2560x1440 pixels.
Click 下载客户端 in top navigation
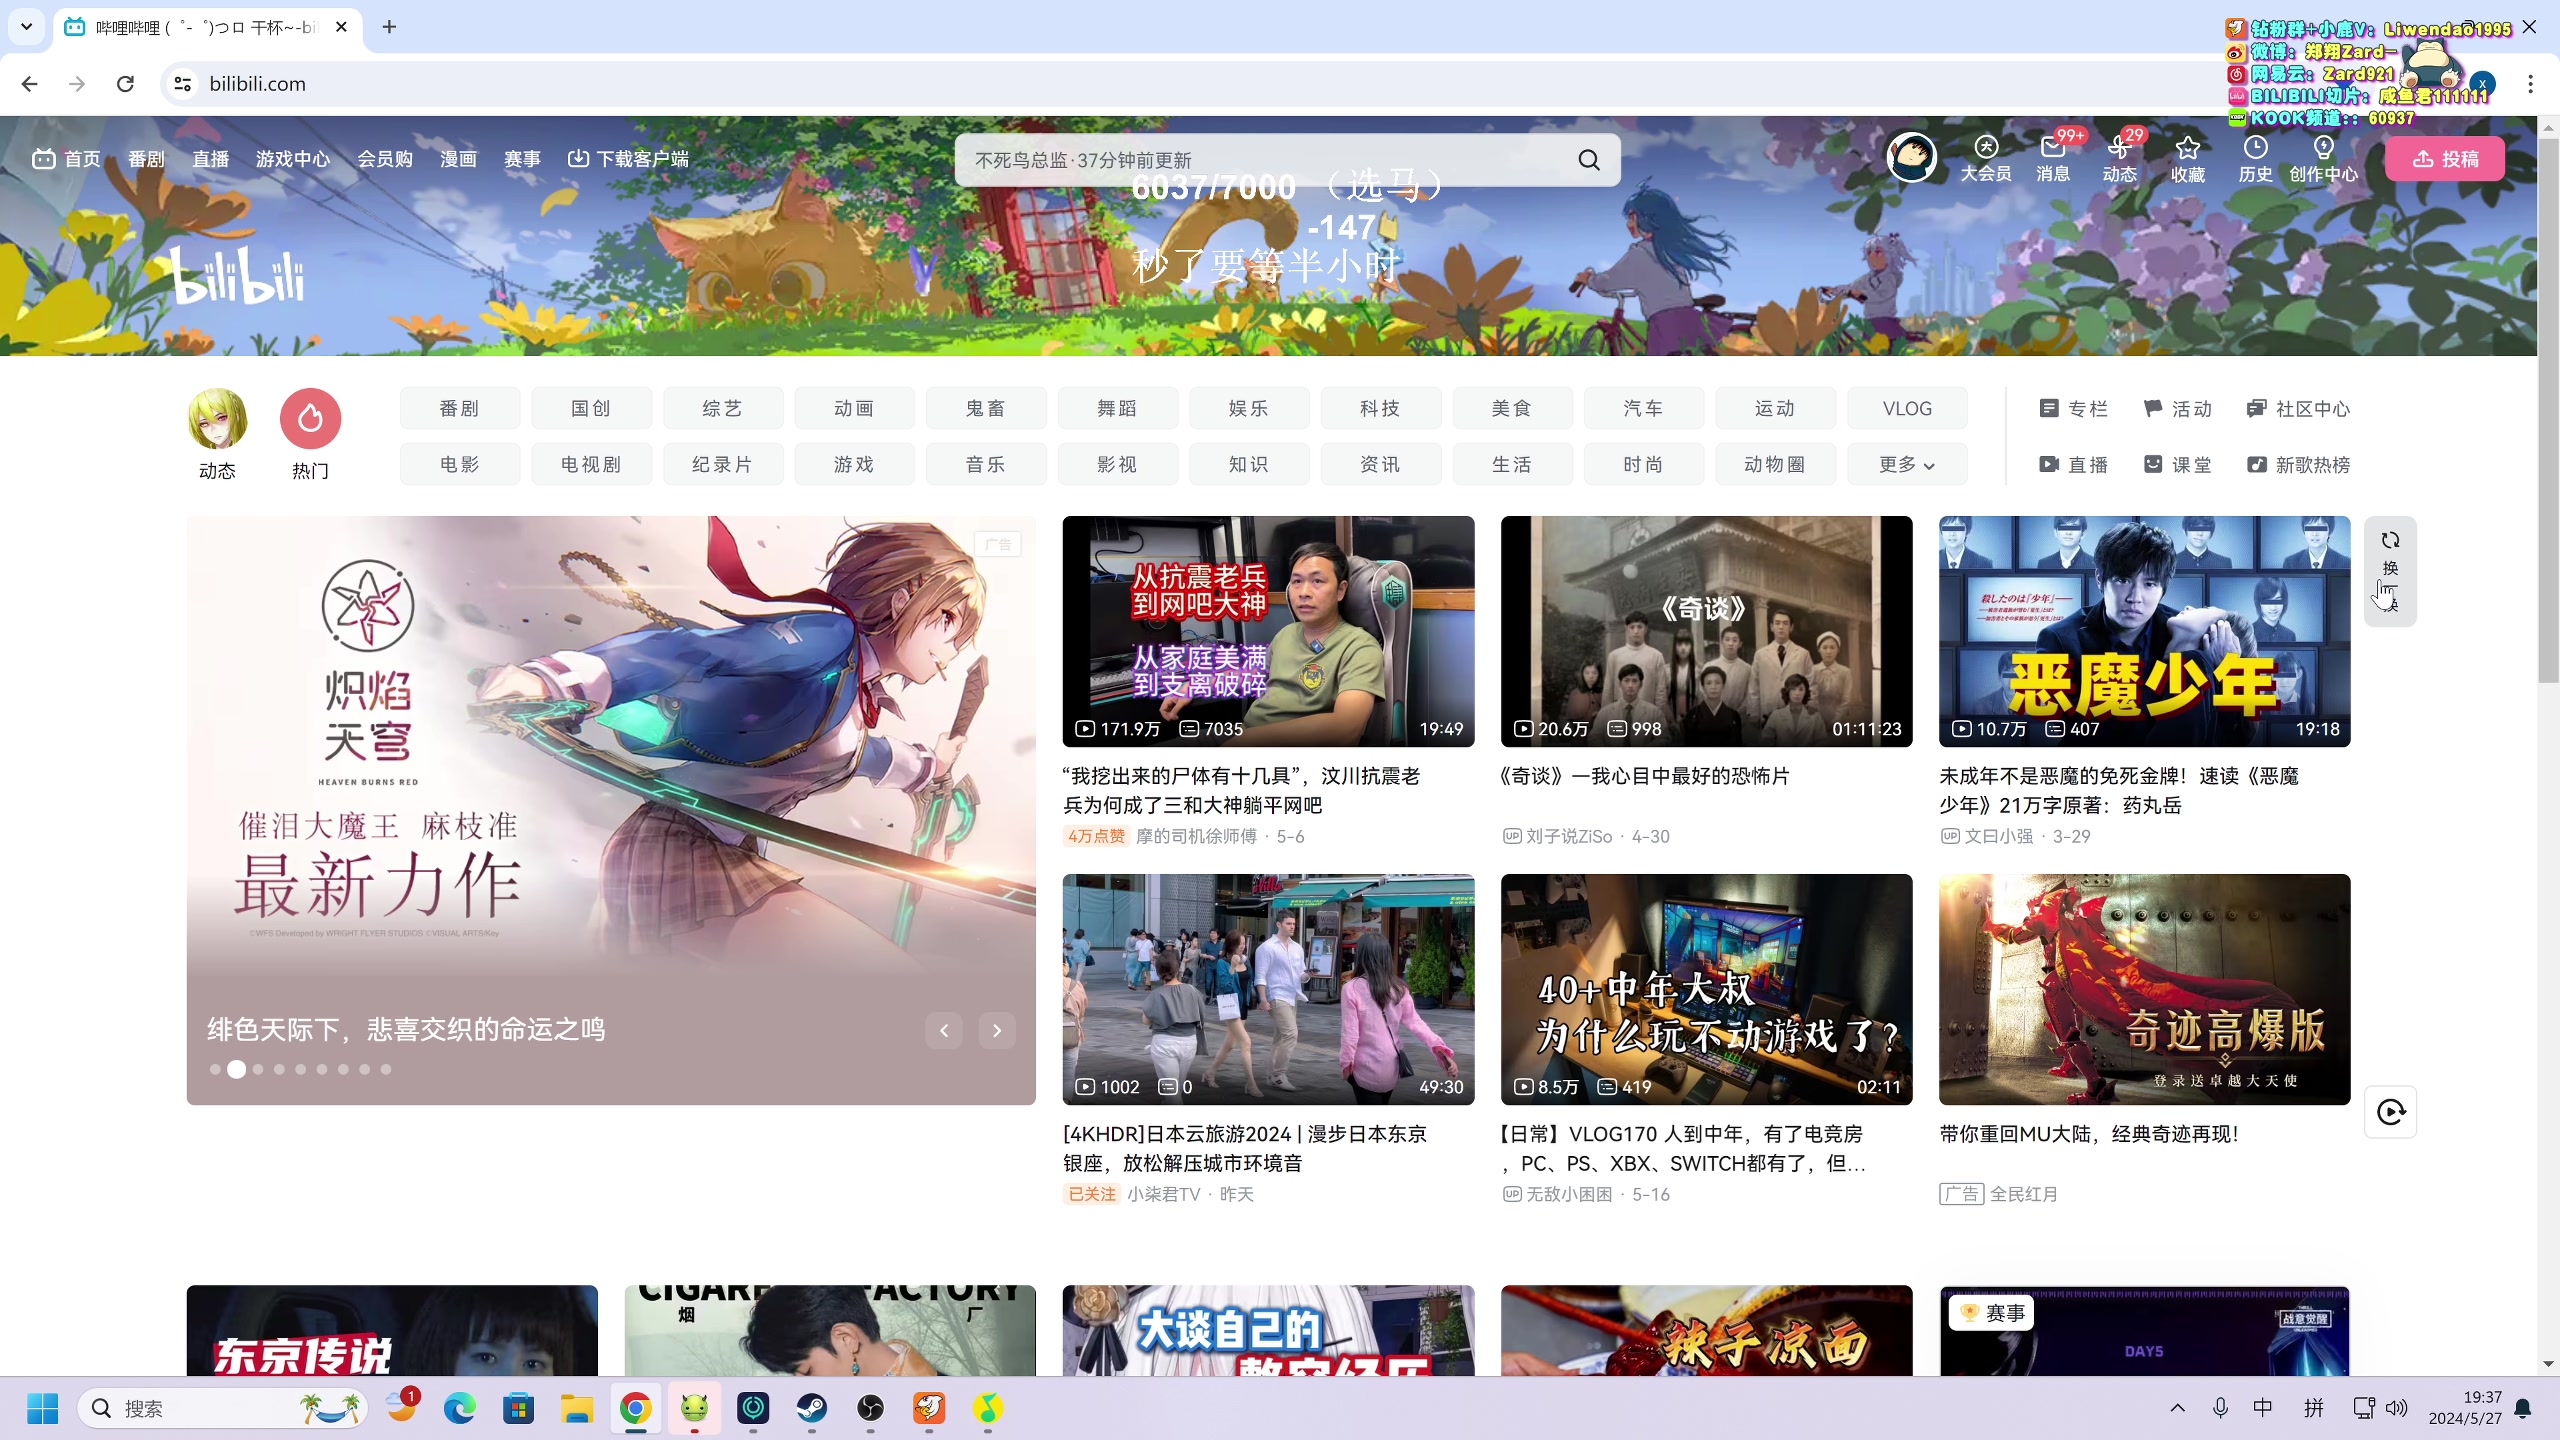628,159
